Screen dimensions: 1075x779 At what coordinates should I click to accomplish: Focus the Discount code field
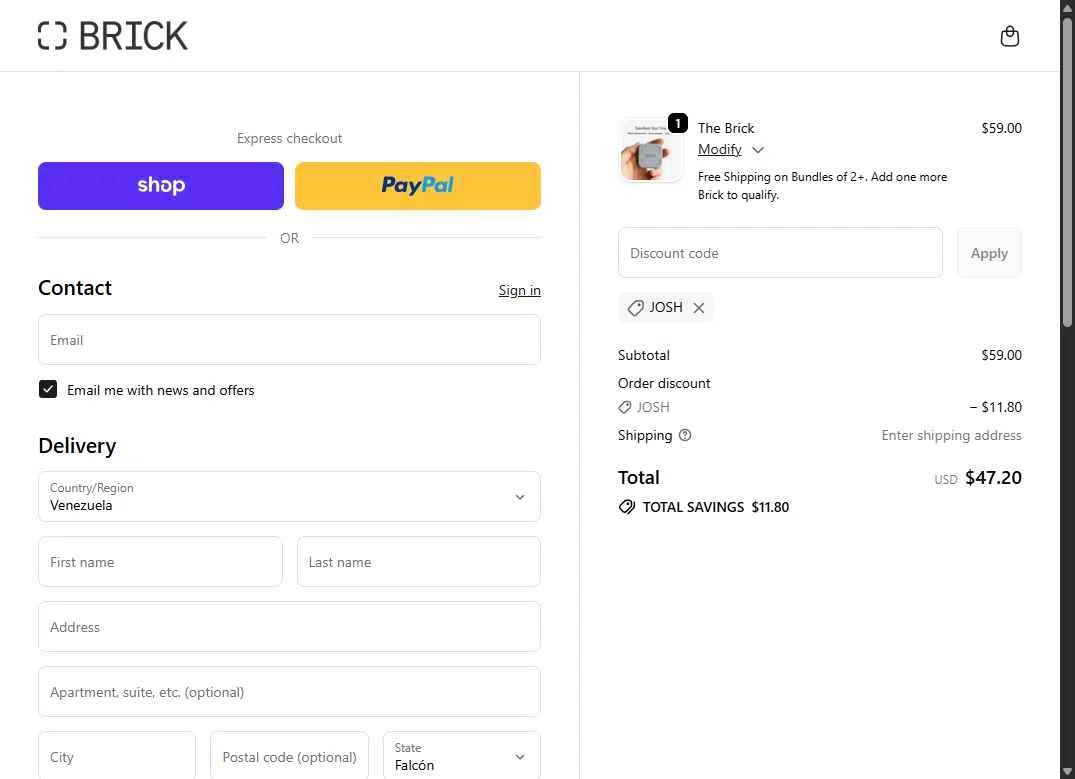click(x=780, y=253)
